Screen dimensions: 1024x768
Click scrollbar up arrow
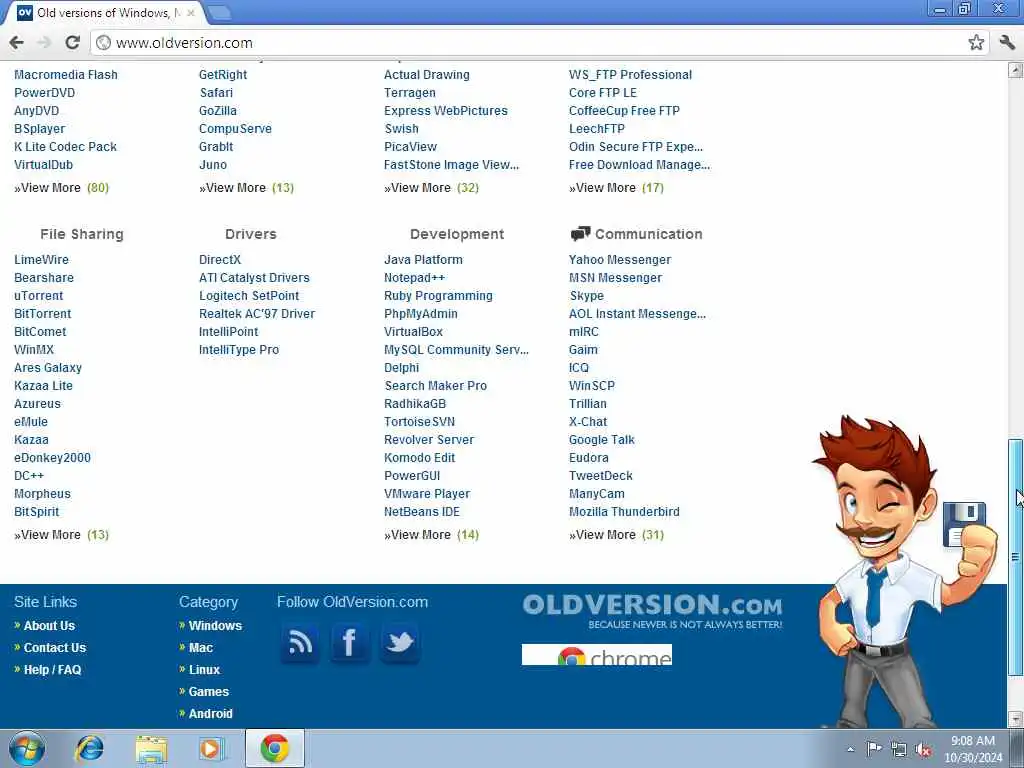coord(1015,69)
